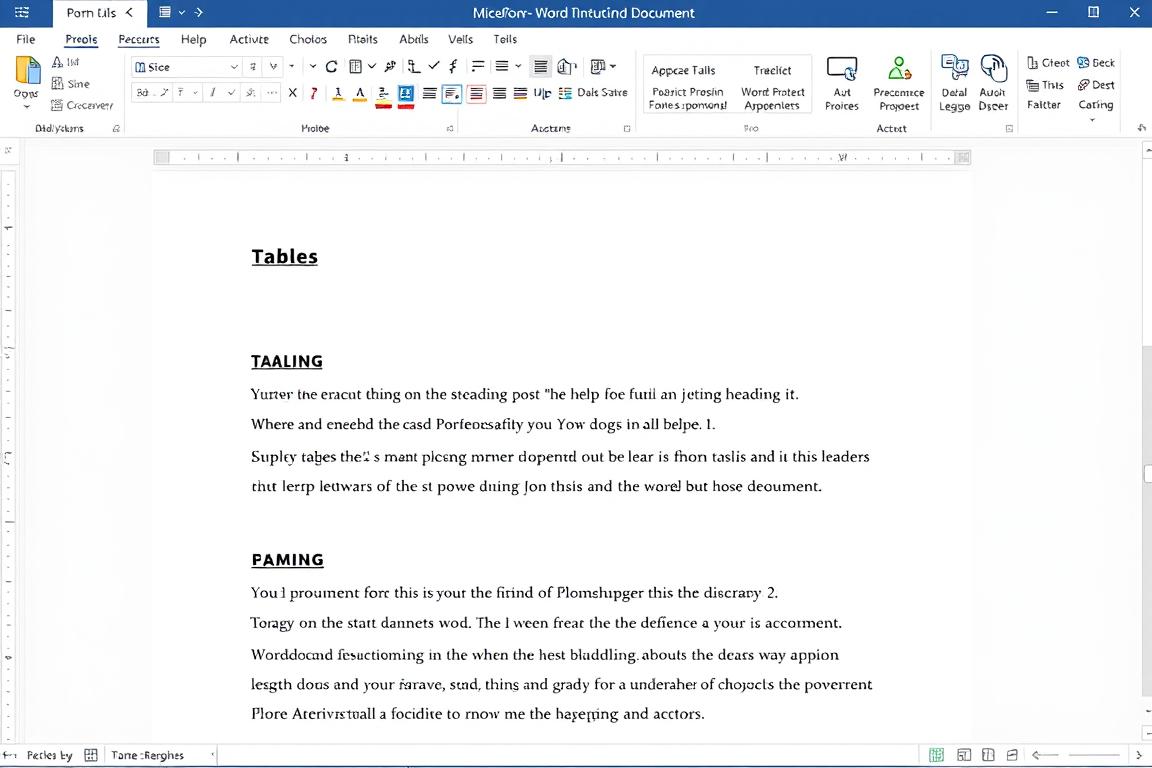The height and width of the screenshot is (768, 1152).
Task: Open the table borders dropdown arrow
Action: tap(372, 66)
